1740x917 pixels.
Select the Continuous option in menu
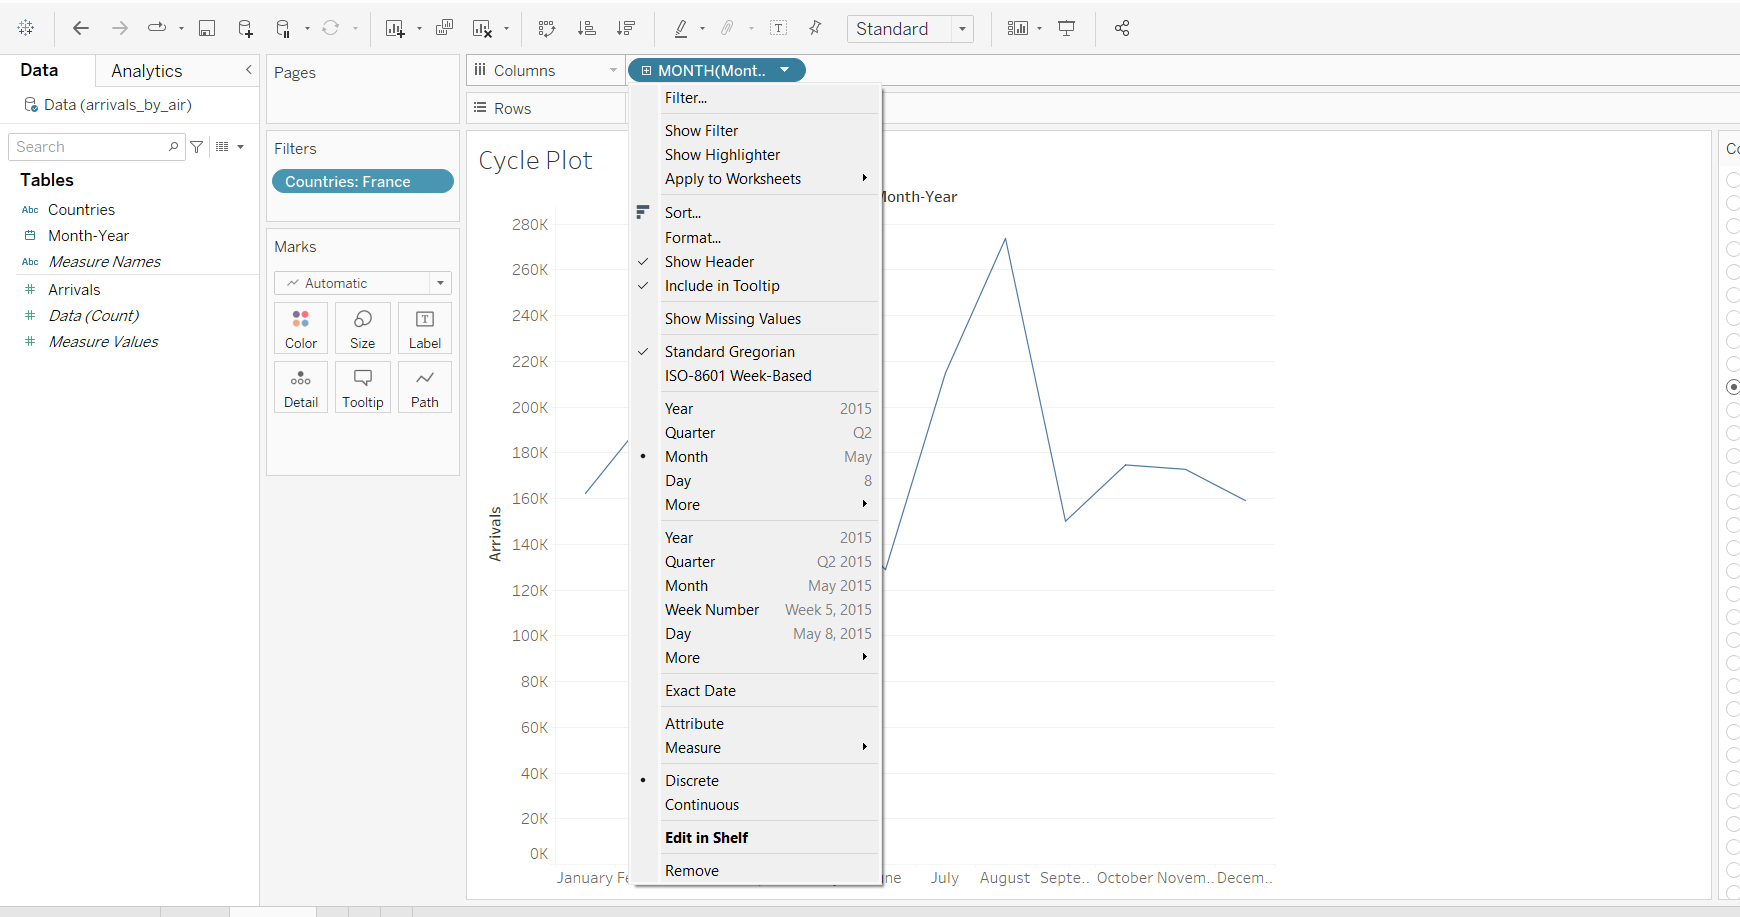[x=701, y=805]
